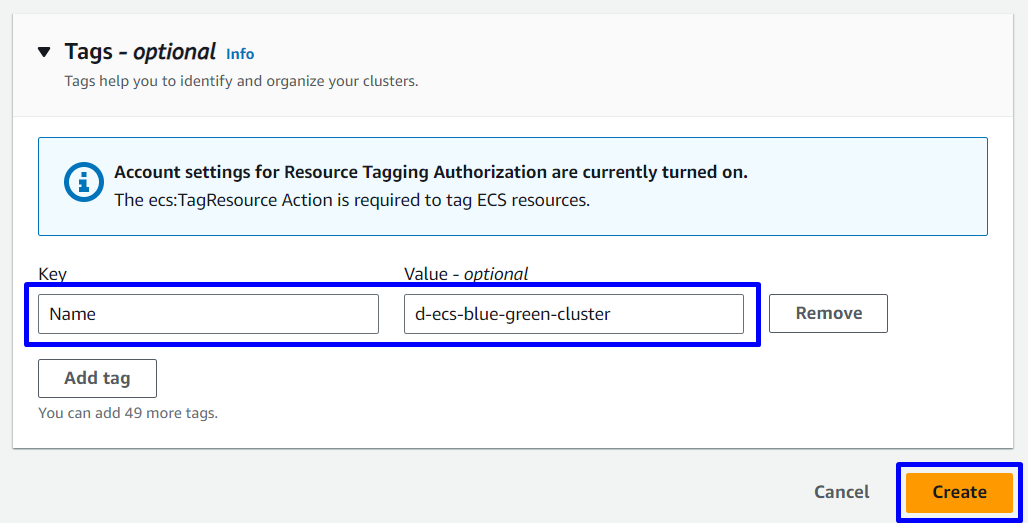Screen dimensions: 1028x523
Task: Click italic optional in the Tags heading
Action: pyautogui.click(x=174, y=52)
